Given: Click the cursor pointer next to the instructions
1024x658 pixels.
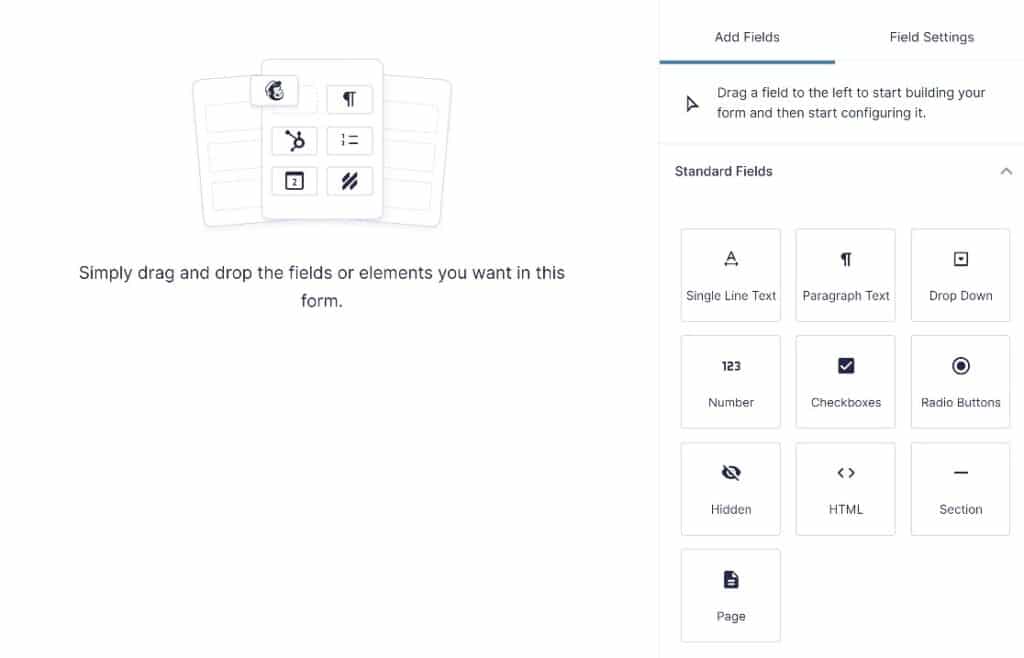Looking at the screenshot, I should (x=691, y=101).
